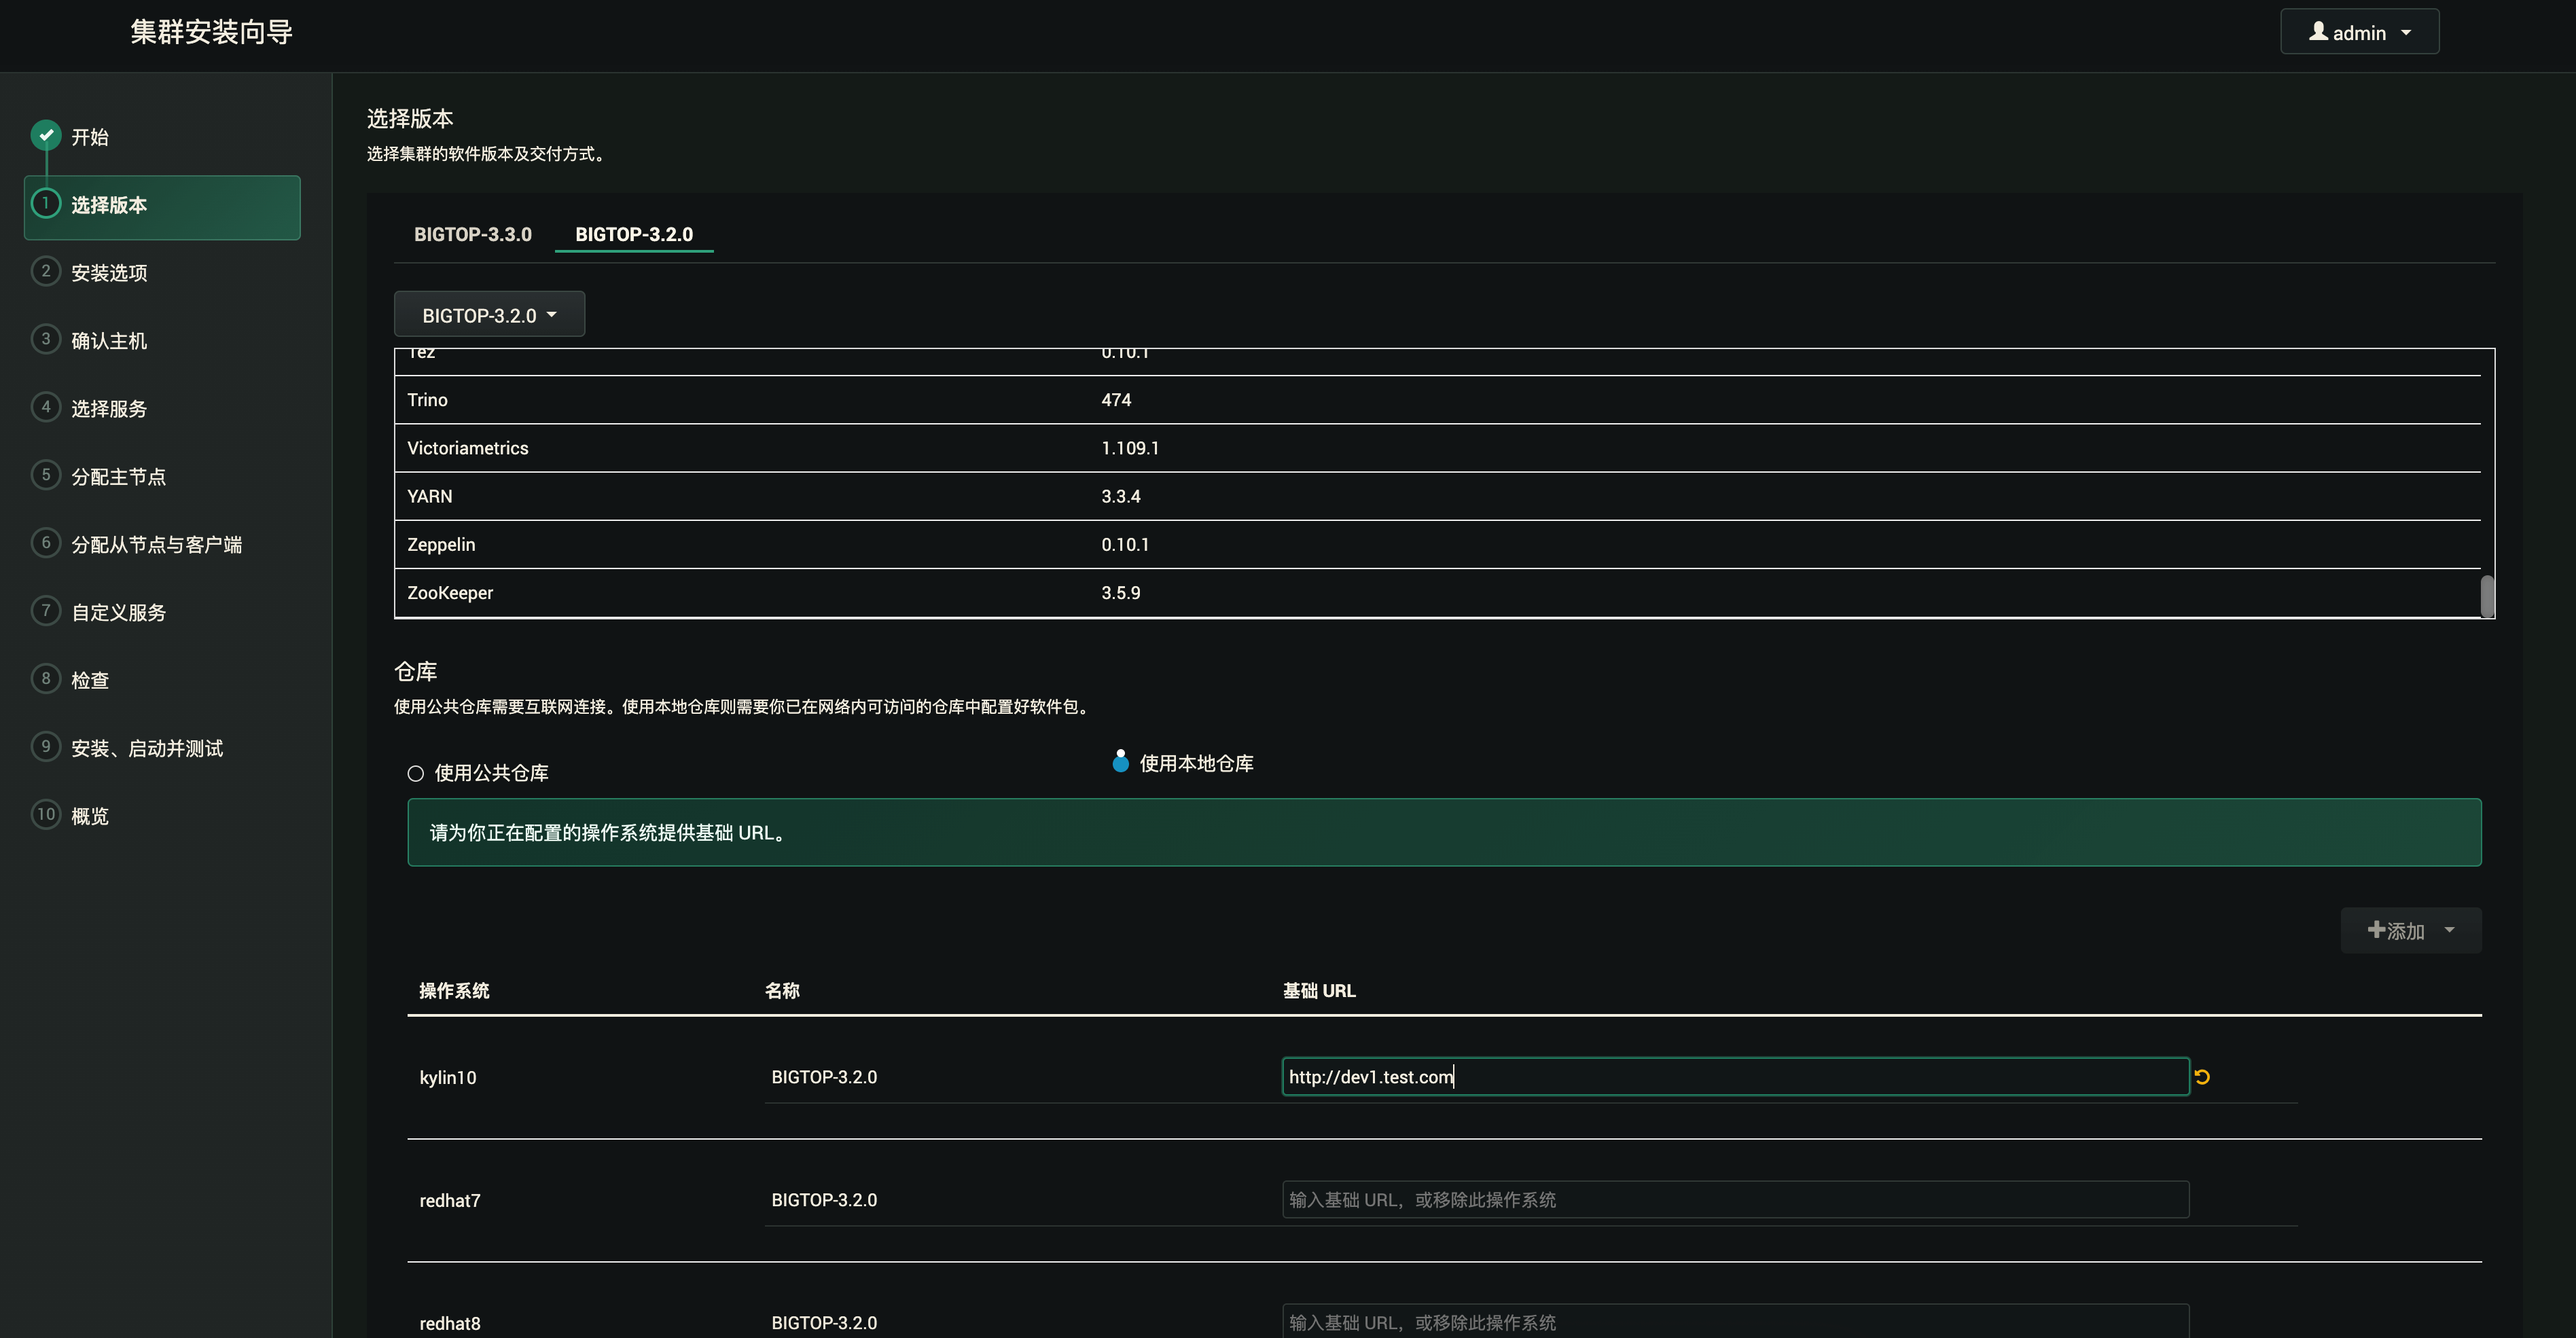2576x1338 pixels.
Task: Open the BIGTOP-3.2.0 version dropdown
Action: click(489, 315)
